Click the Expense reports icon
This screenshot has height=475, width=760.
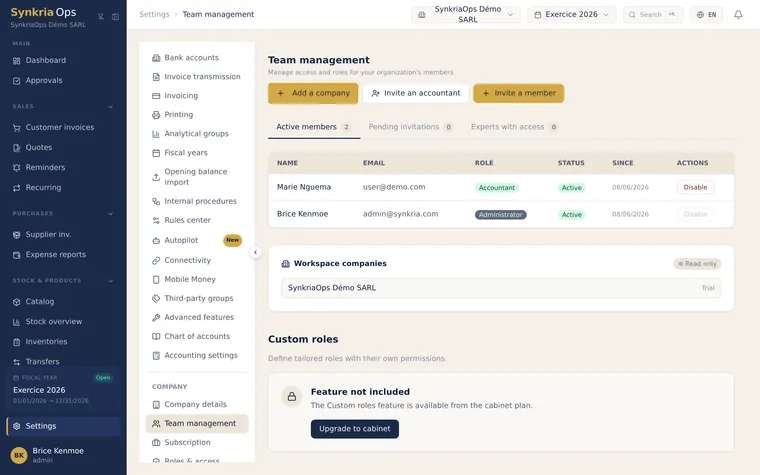tap(16, 255)
